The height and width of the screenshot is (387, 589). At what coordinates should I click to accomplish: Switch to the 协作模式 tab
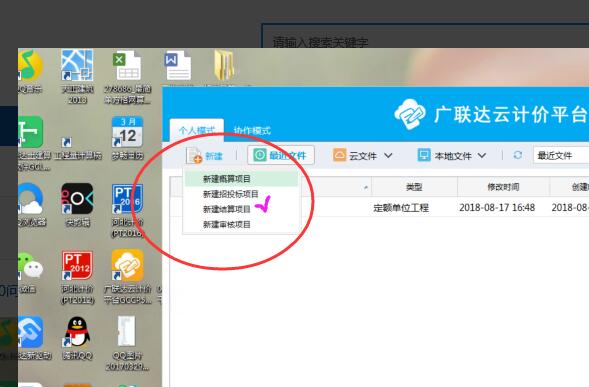click(252, 130)
